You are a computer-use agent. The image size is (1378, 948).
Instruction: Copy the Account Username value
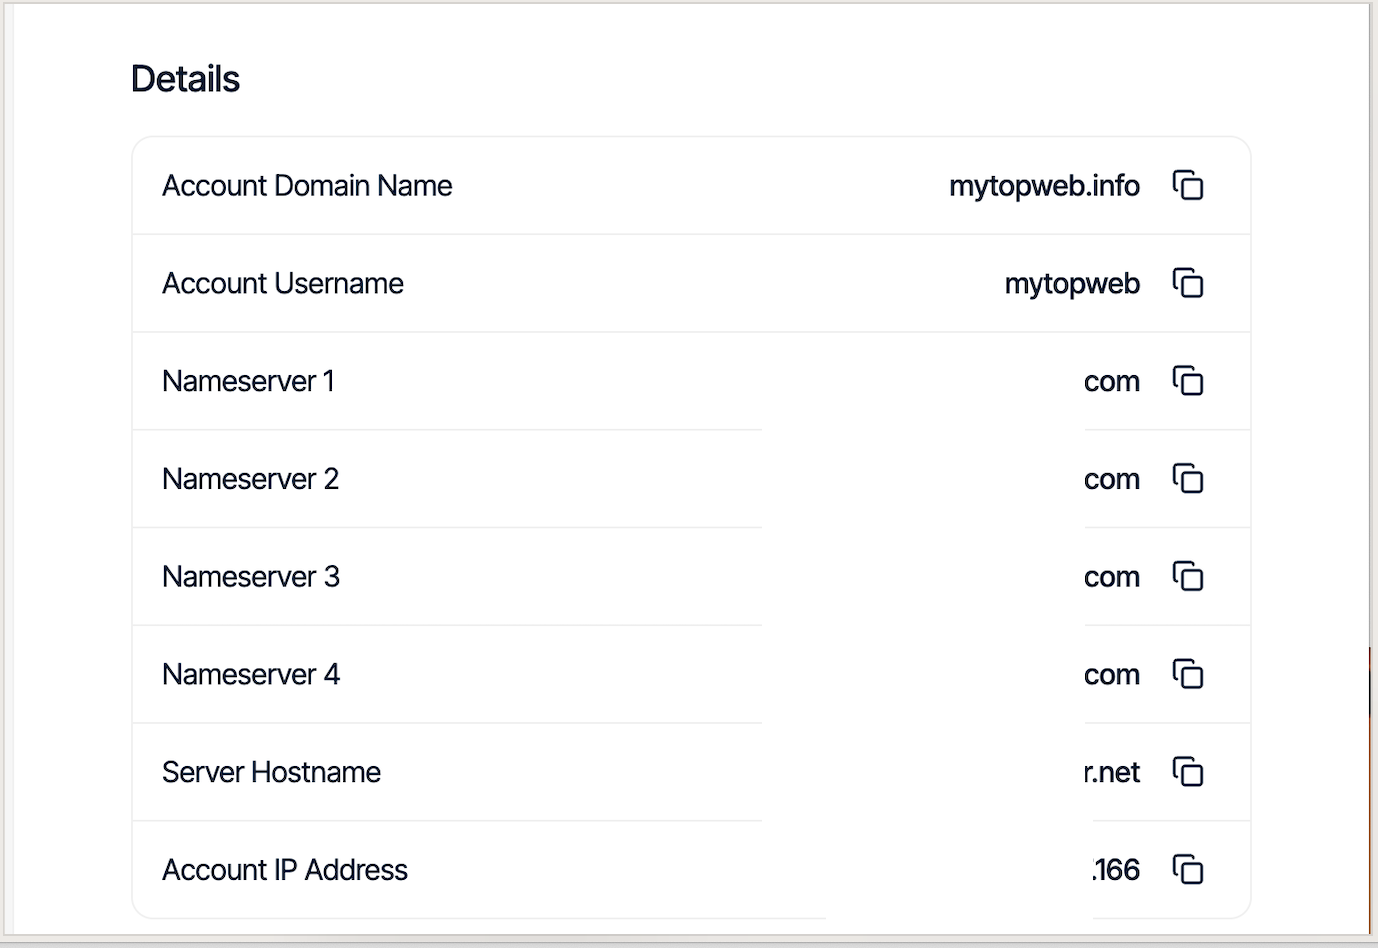coord(1188,284)
